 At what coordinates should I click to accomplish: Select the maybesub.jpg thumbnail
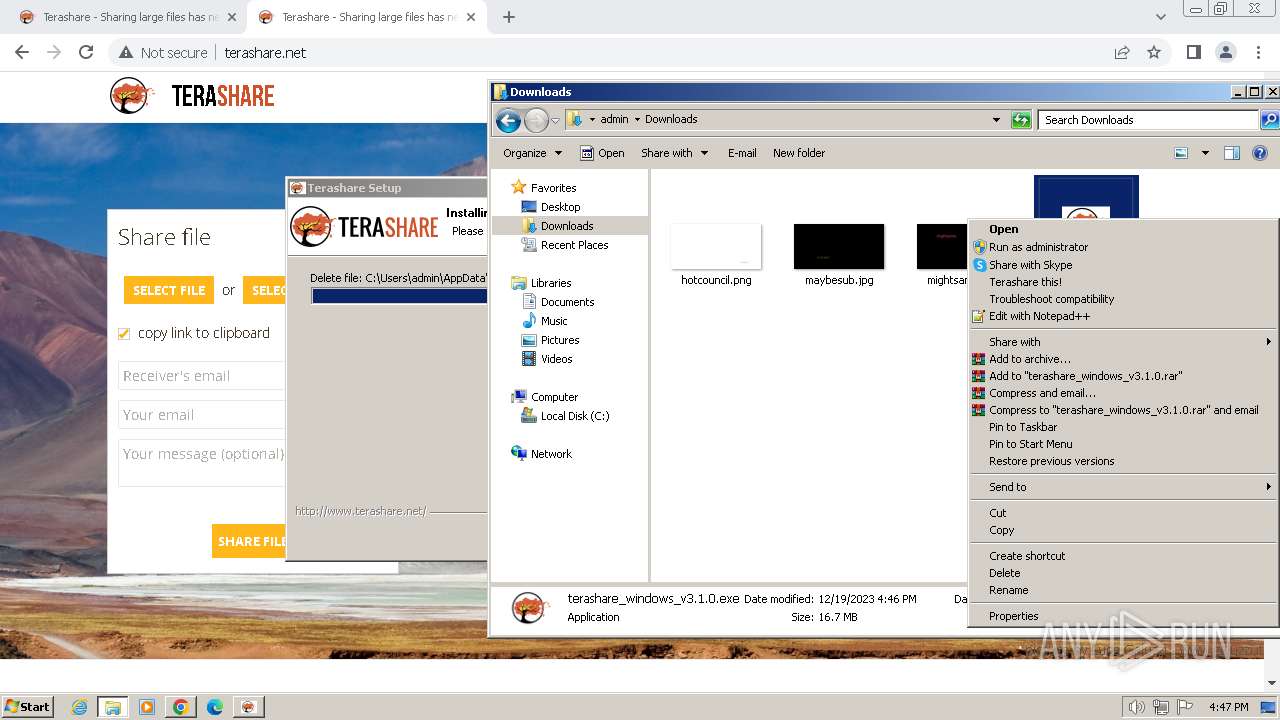839,246
